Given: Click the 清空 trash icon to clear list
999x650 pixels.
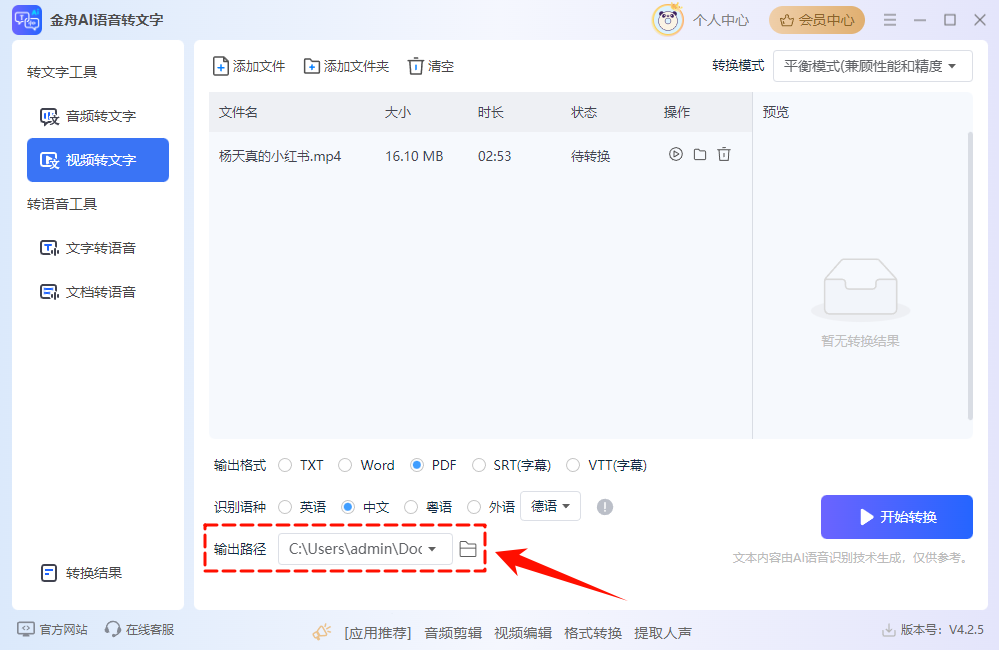Looking at the screenshot, I should coord(414,65).
